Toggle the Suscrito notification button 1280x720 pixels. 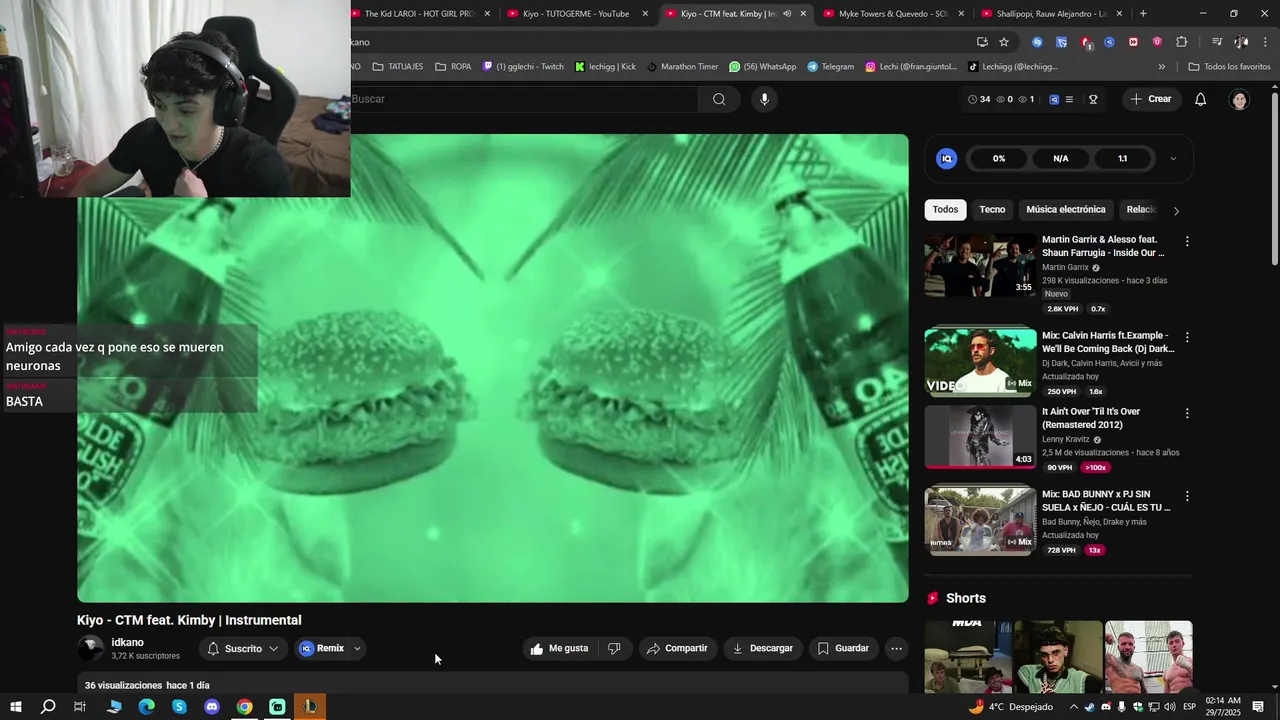click(243, 649)
